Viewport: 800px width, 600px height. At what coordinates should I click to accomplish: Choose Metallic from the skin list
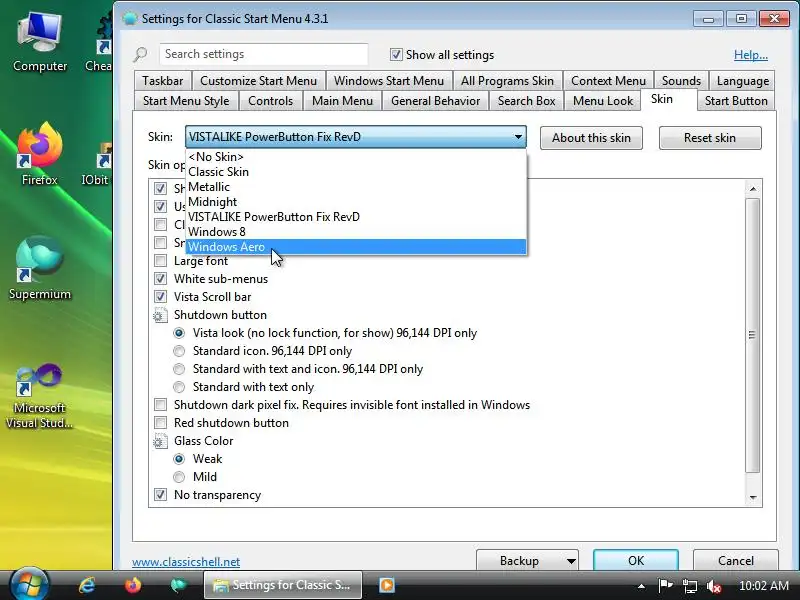tap(356, 187)
